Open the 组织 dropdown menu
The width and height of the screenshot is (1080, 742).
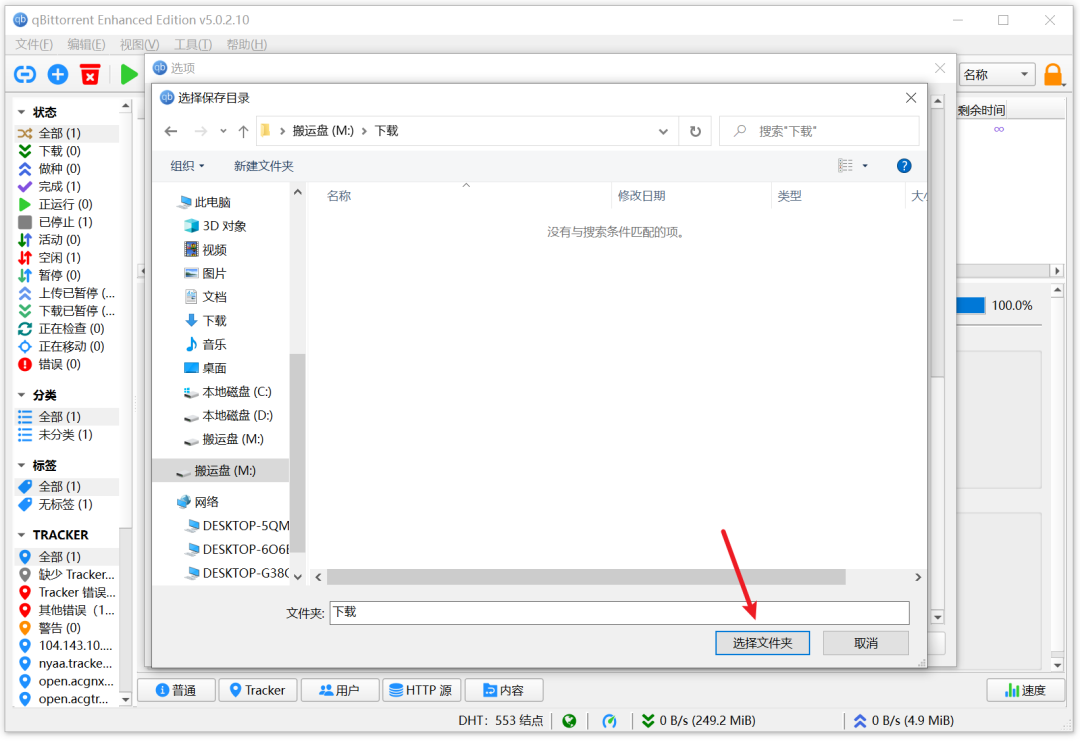(x=187, y=166)
